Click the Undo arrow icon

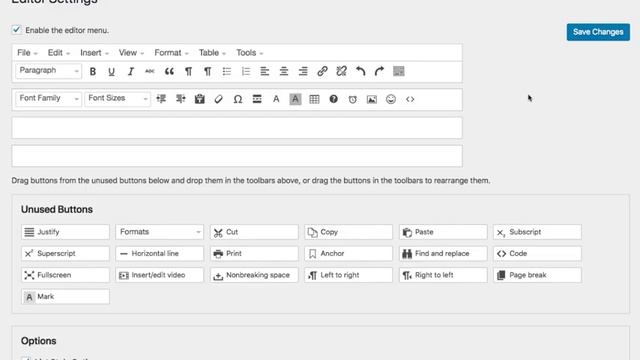point(360,71)
